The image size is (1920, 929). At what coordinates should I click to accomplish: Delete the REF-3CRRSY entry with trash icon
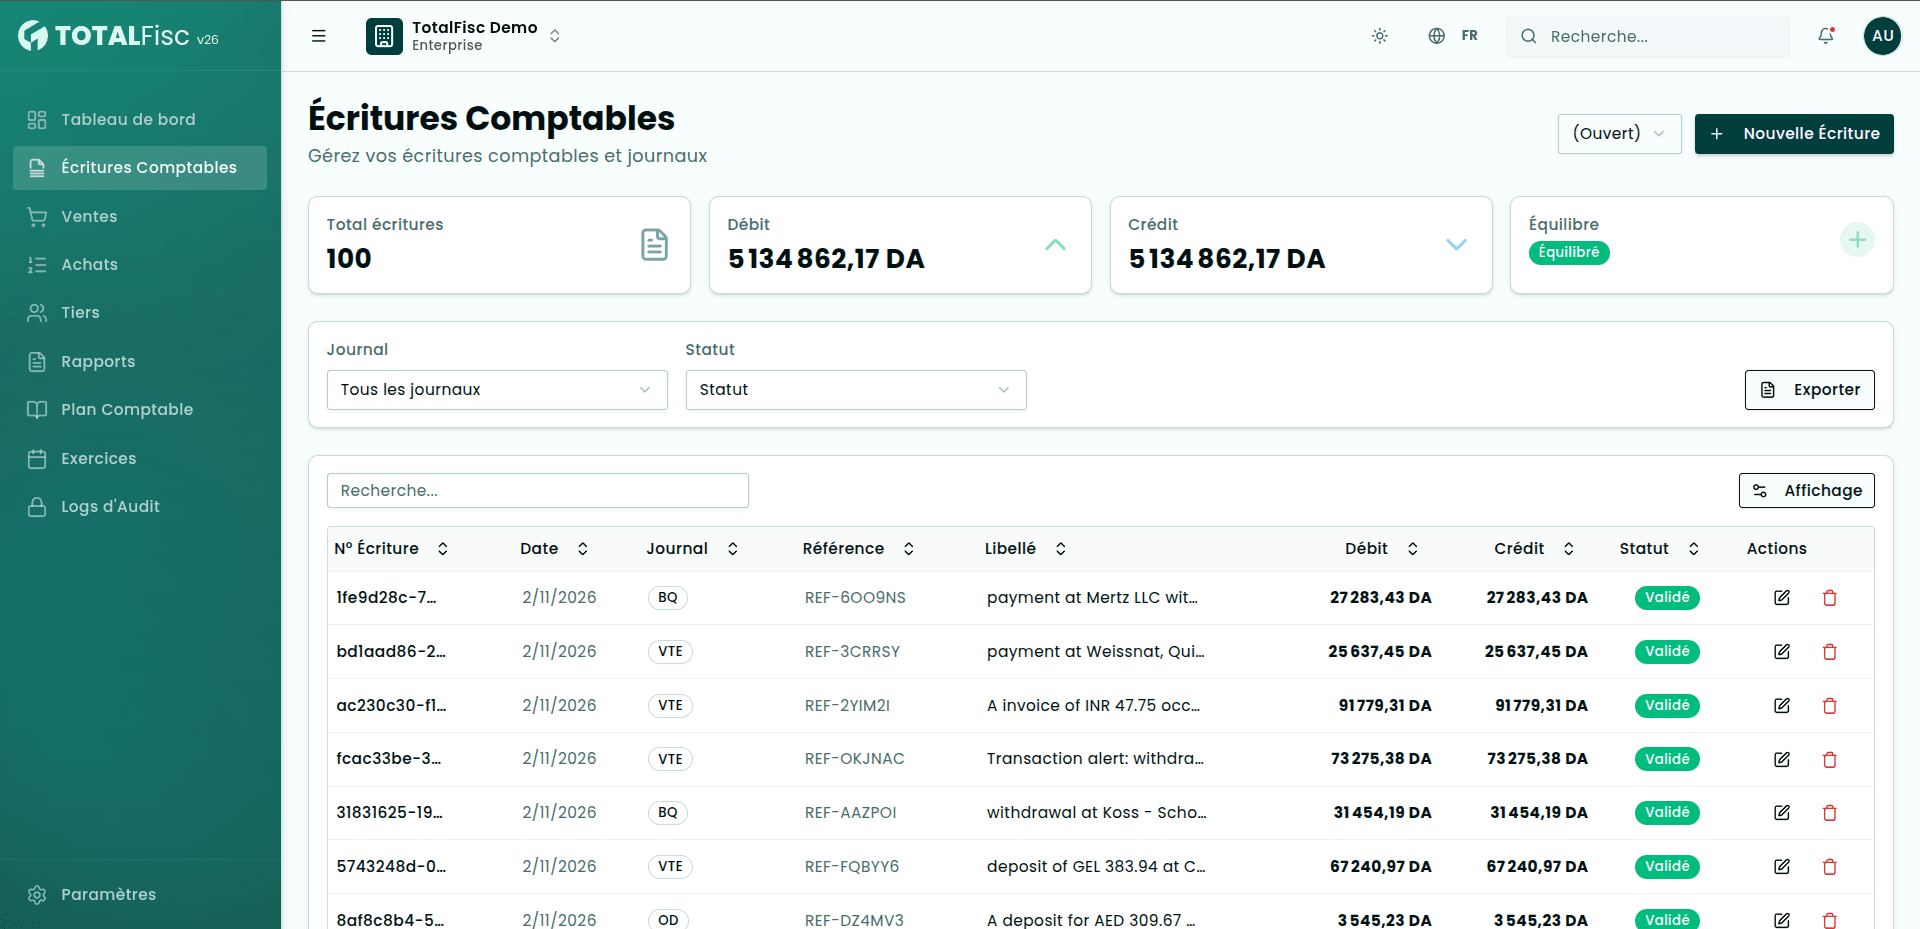coord(1830,651)
